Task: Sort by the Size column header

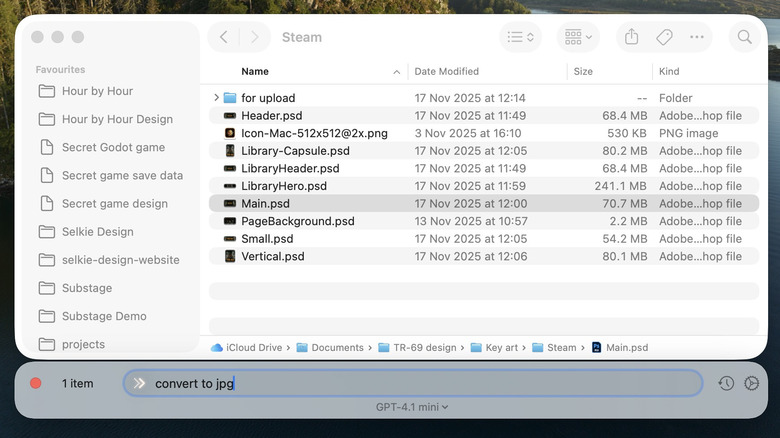Action: pos(583,71)
